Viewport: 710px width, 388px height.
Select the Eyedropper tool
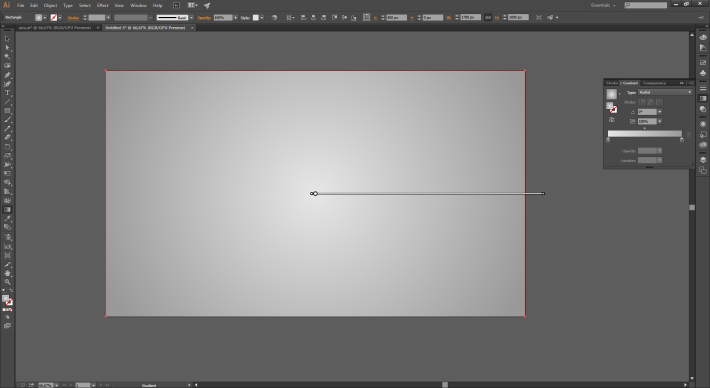(7, 219)
